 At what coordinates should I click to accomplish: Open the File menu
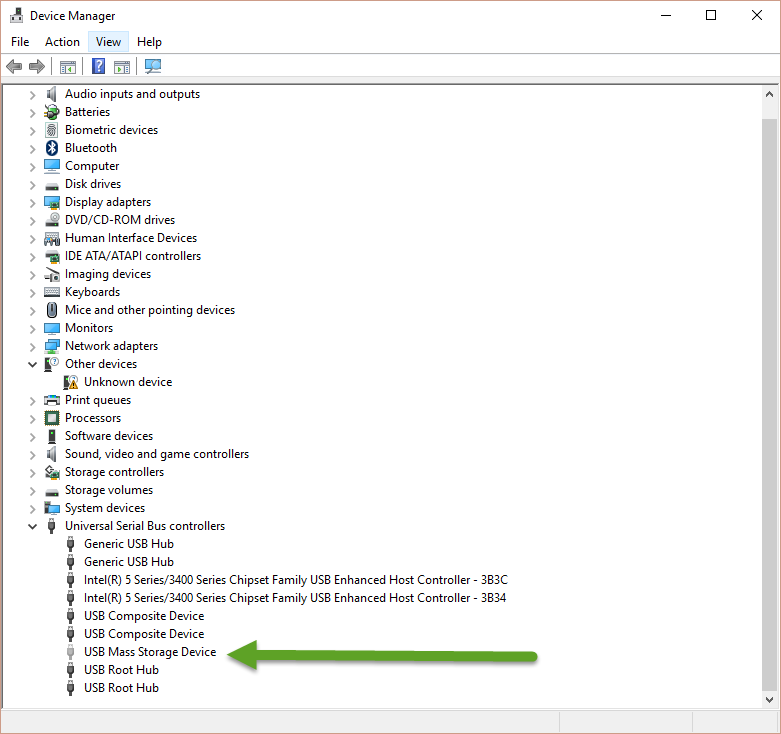point(20,42)
